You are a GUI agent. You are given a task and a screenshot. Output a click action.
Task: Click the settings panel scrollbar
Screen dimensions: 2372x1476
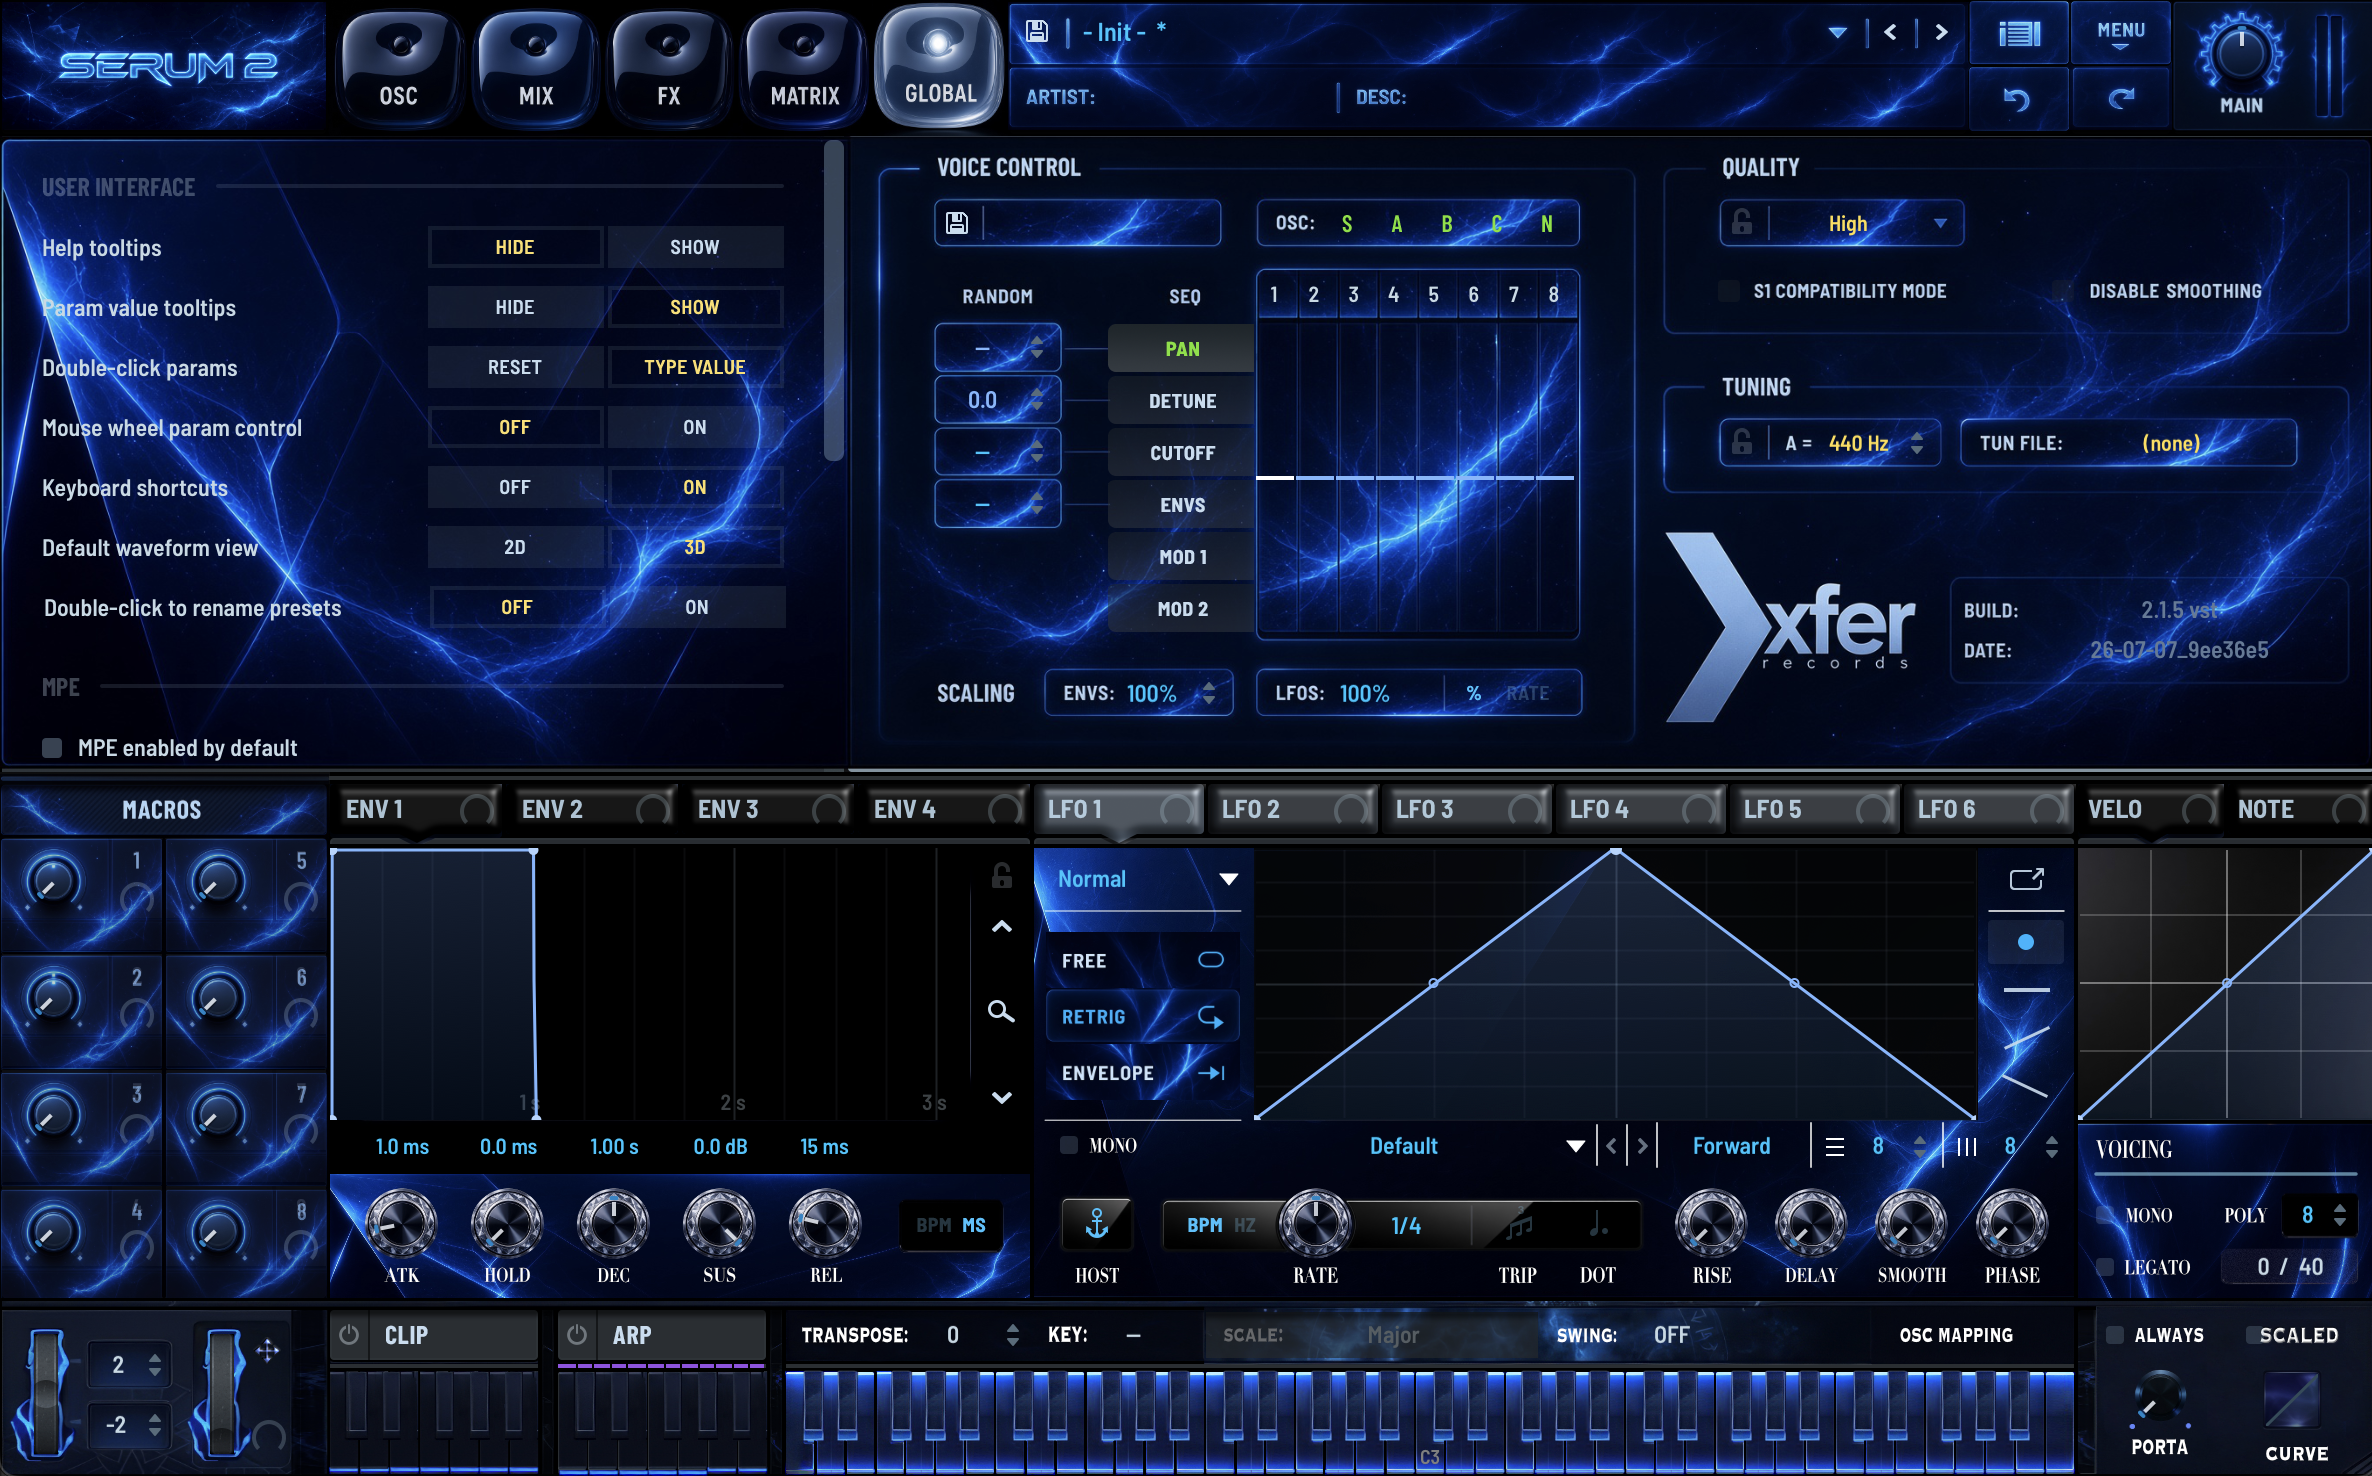833,302
